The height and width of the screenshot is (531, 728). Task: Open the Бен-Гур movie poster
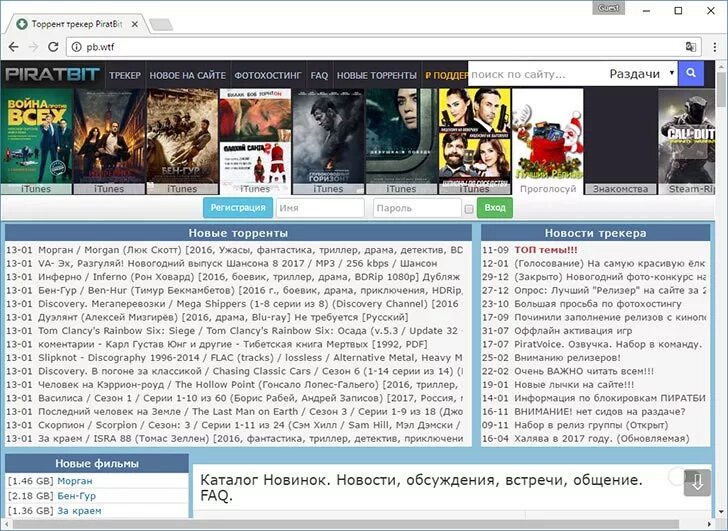[182, 141]
